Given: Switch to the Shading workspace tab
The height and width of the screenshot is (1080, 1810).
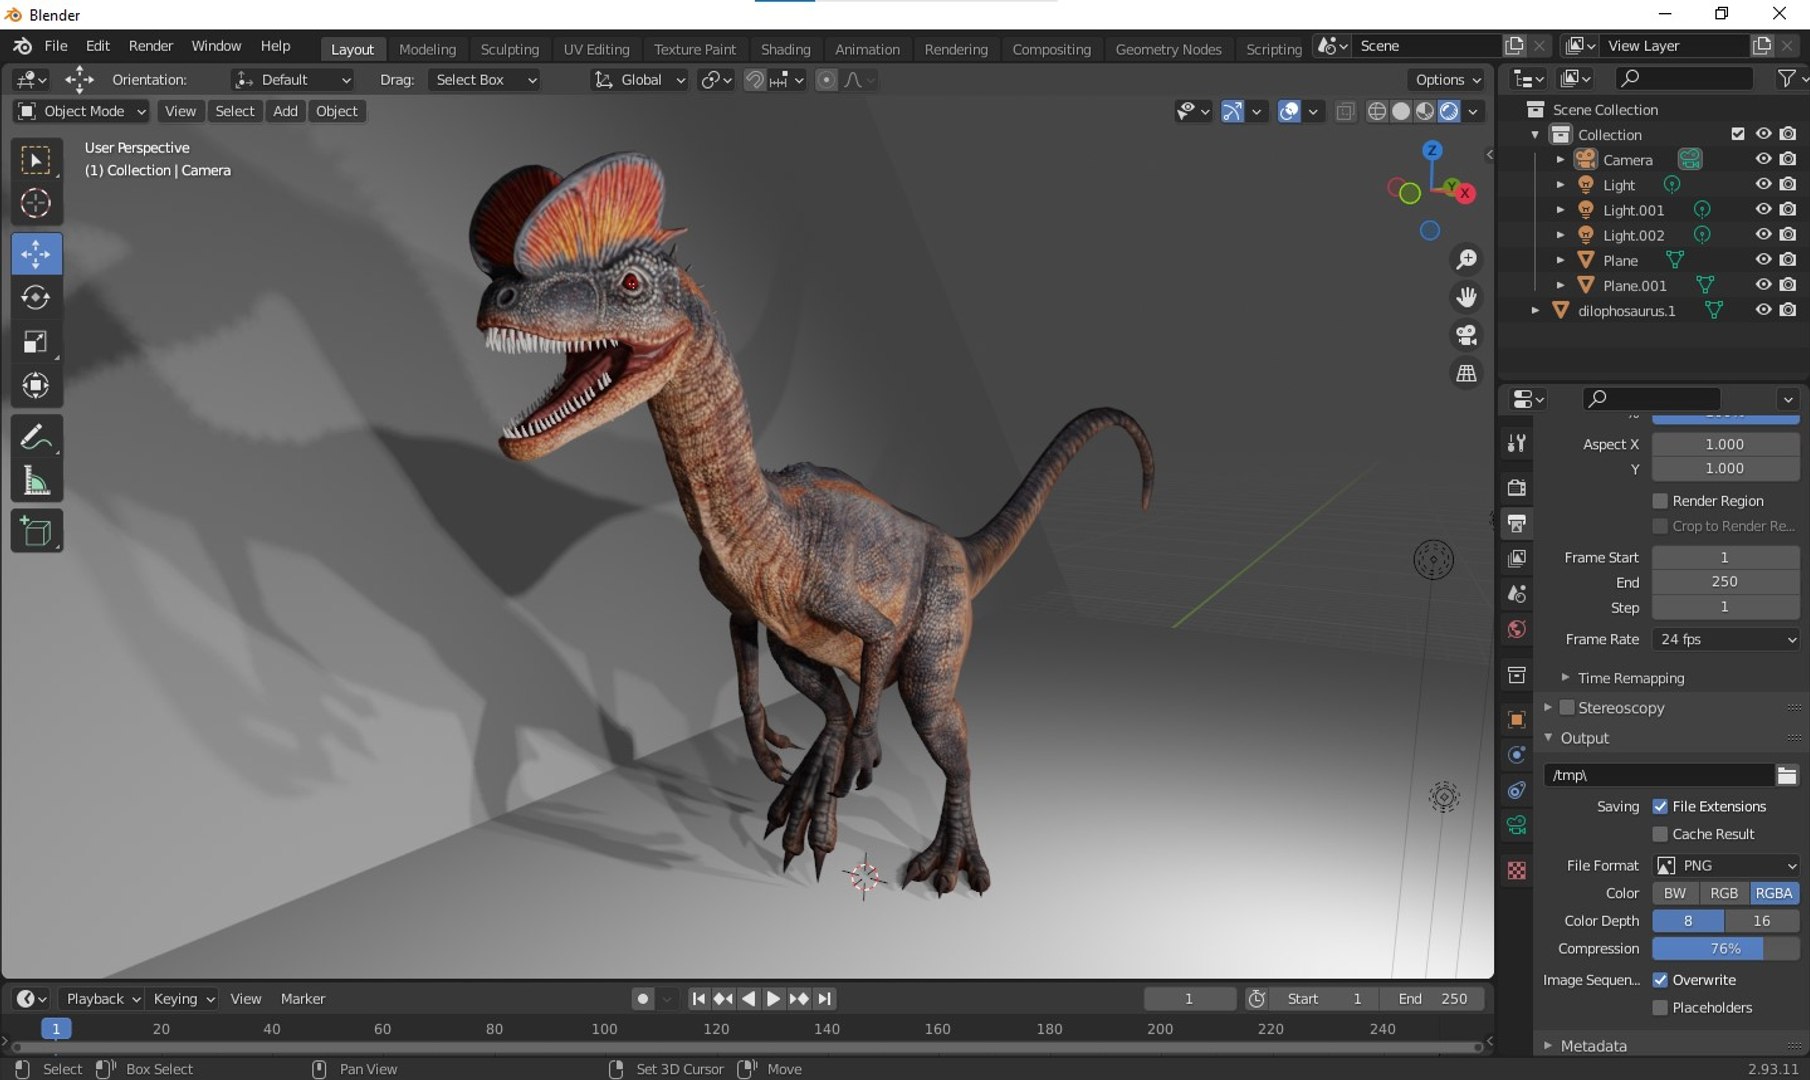Looking at the screenshot, I should (x=785, y=49).
